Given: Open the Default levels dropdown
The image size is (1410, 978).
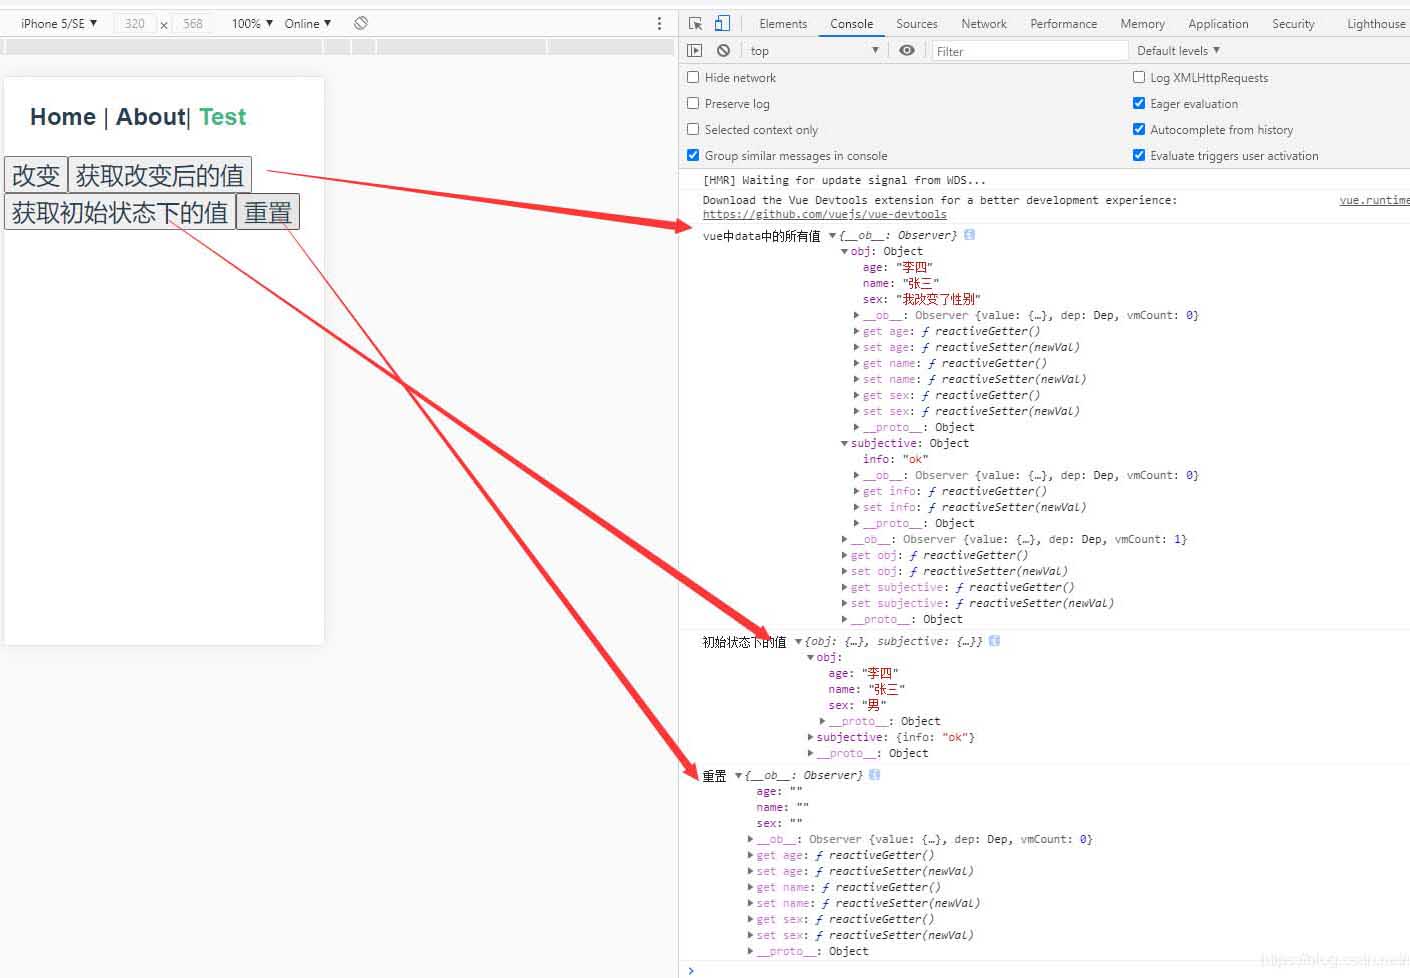Looking at the screenshot, I should click(1178, 50).
